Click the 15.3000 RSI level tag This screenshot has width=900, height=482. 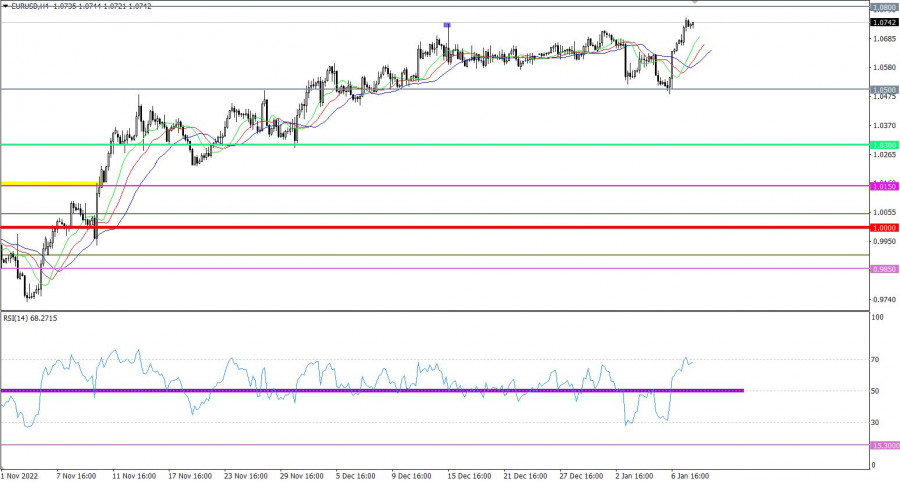(x=883, y=445)
